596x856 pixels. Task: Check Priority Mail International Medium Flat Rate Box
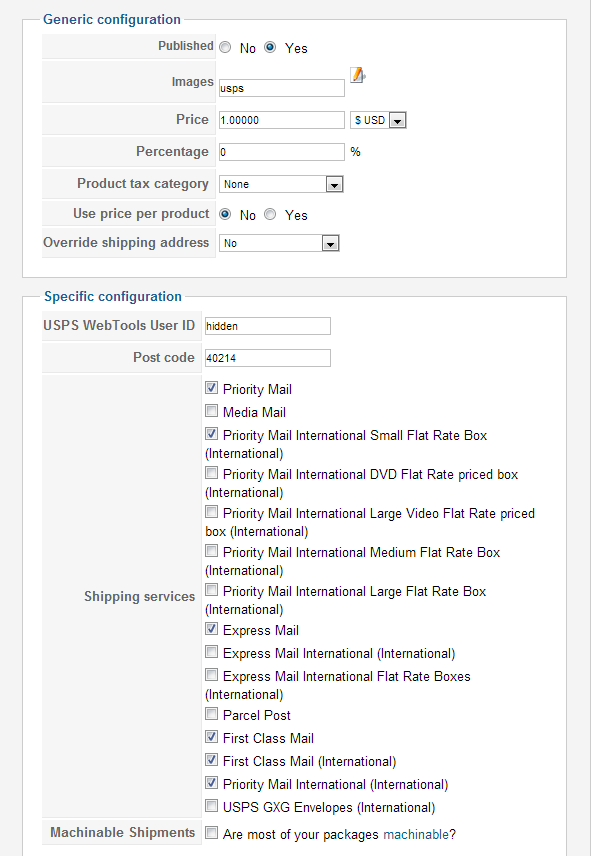click(x=211, y=551)
